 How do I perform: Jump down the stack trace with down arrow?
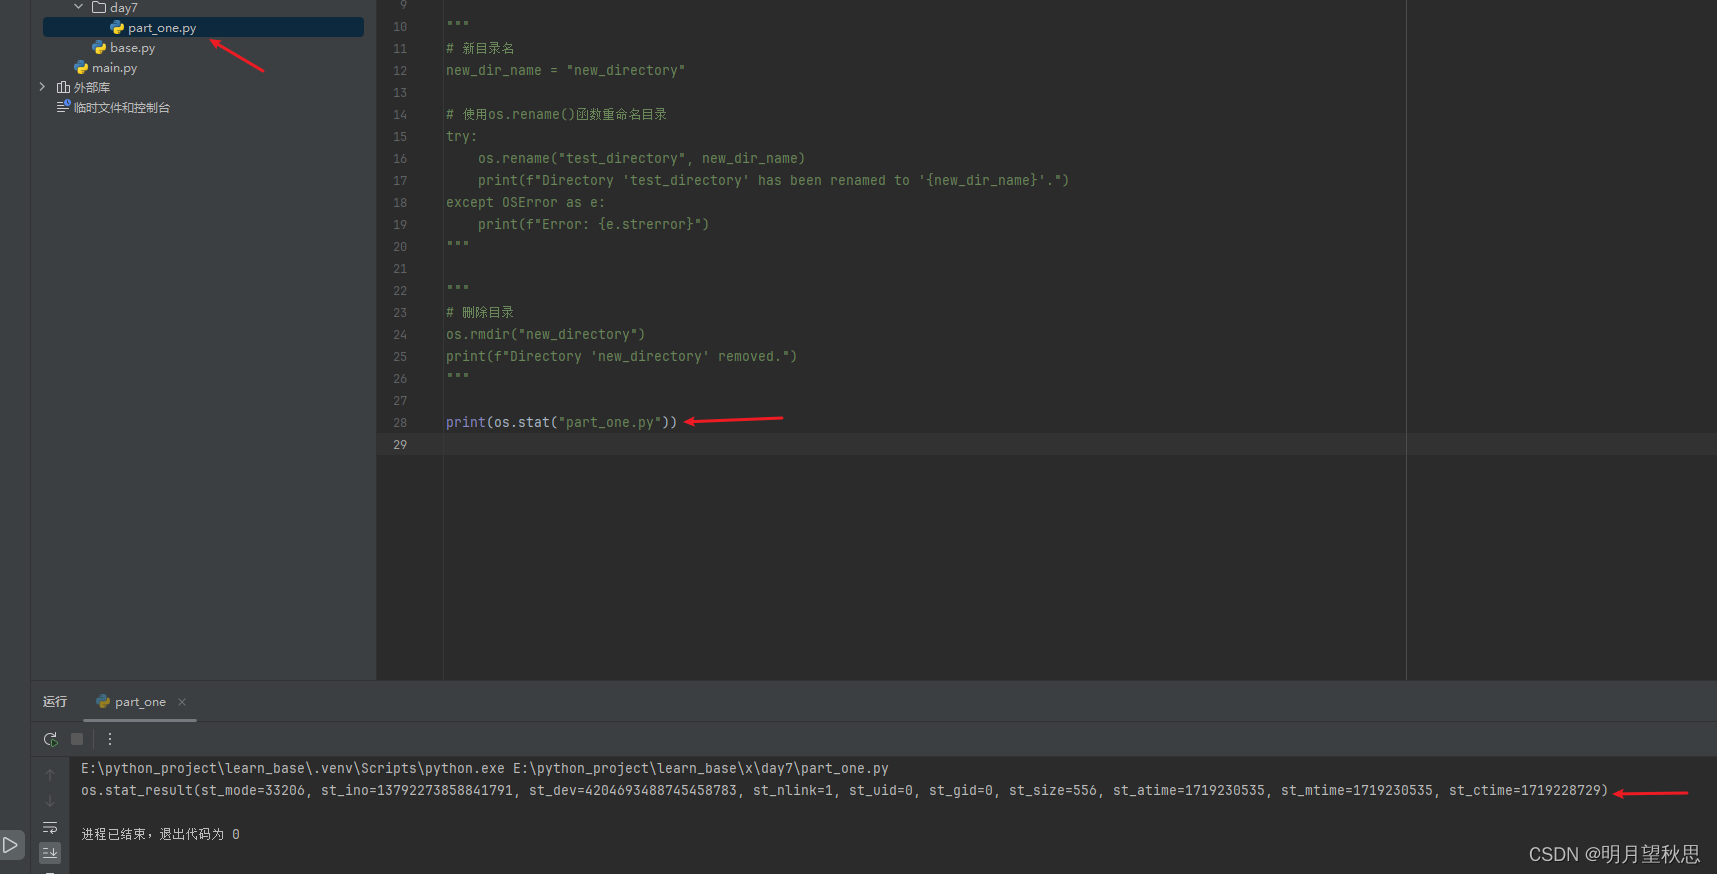pyautogui.click(x=50, y=801)
